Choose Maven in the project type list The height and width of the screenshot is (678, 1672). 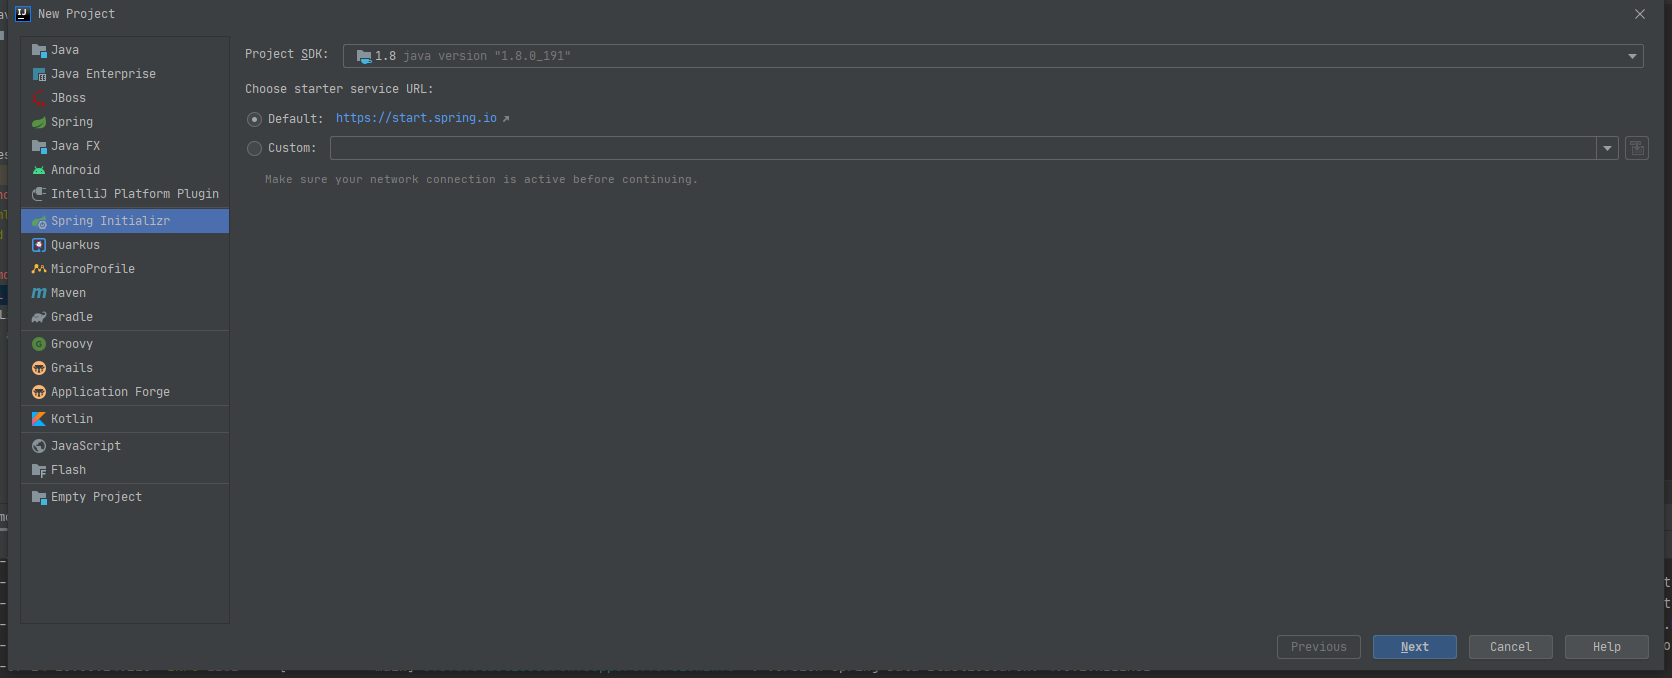coord(125,293)
